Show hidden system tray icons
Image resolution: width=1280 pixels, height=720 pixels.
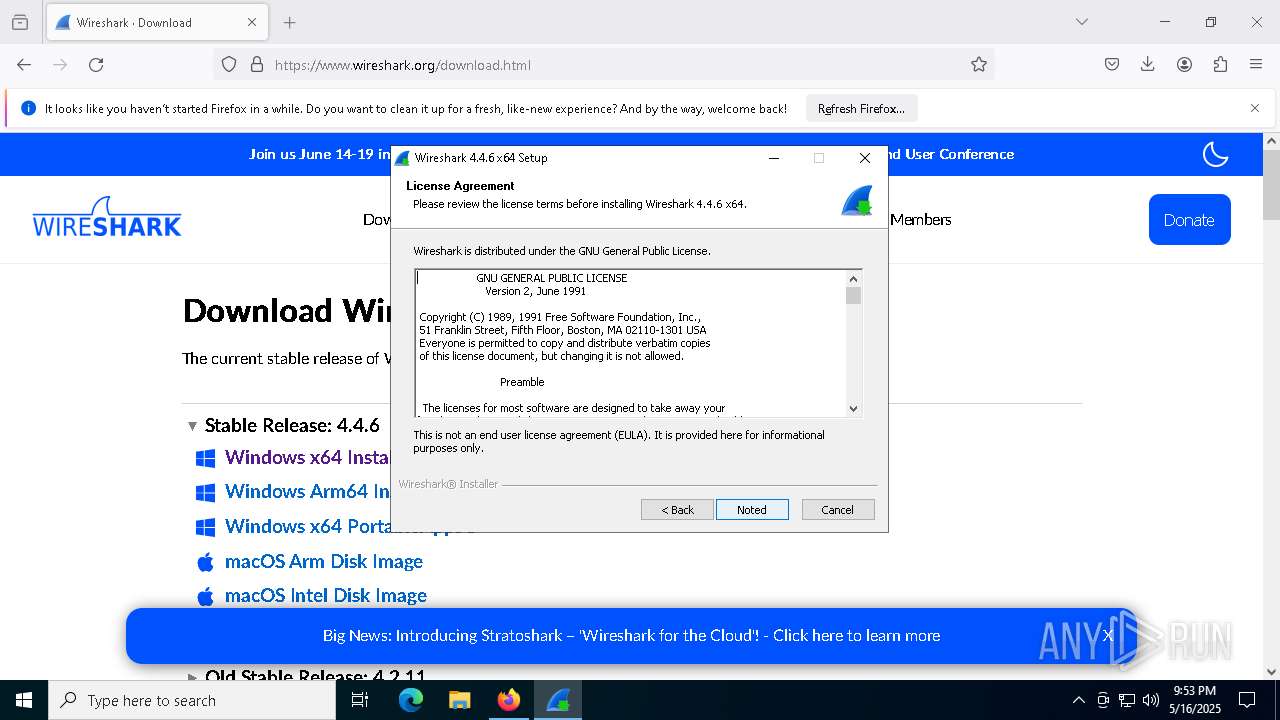1078,700
